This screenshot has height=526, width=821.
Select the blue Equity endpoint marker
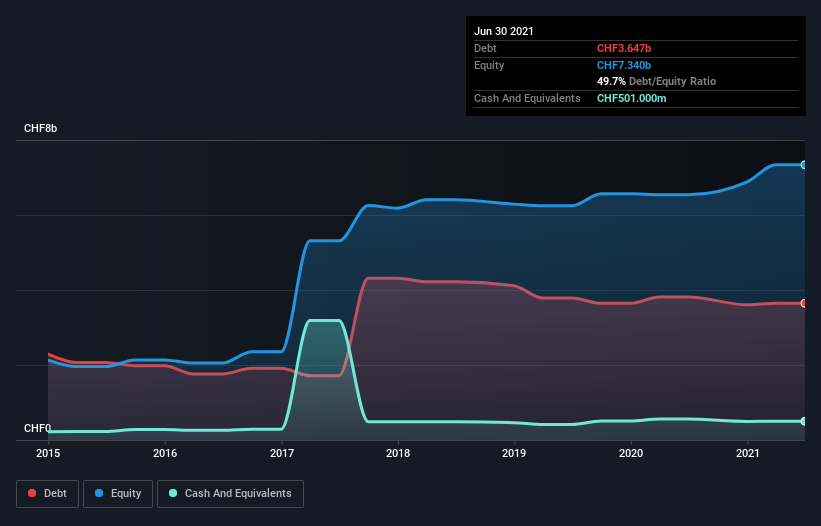click(803, 165)
